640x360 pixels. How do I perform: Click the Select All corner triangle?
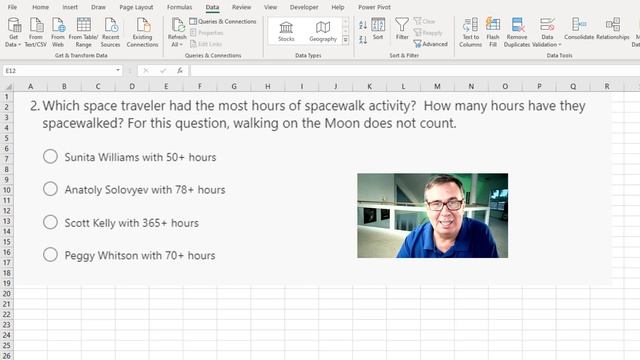coord(8,86)
